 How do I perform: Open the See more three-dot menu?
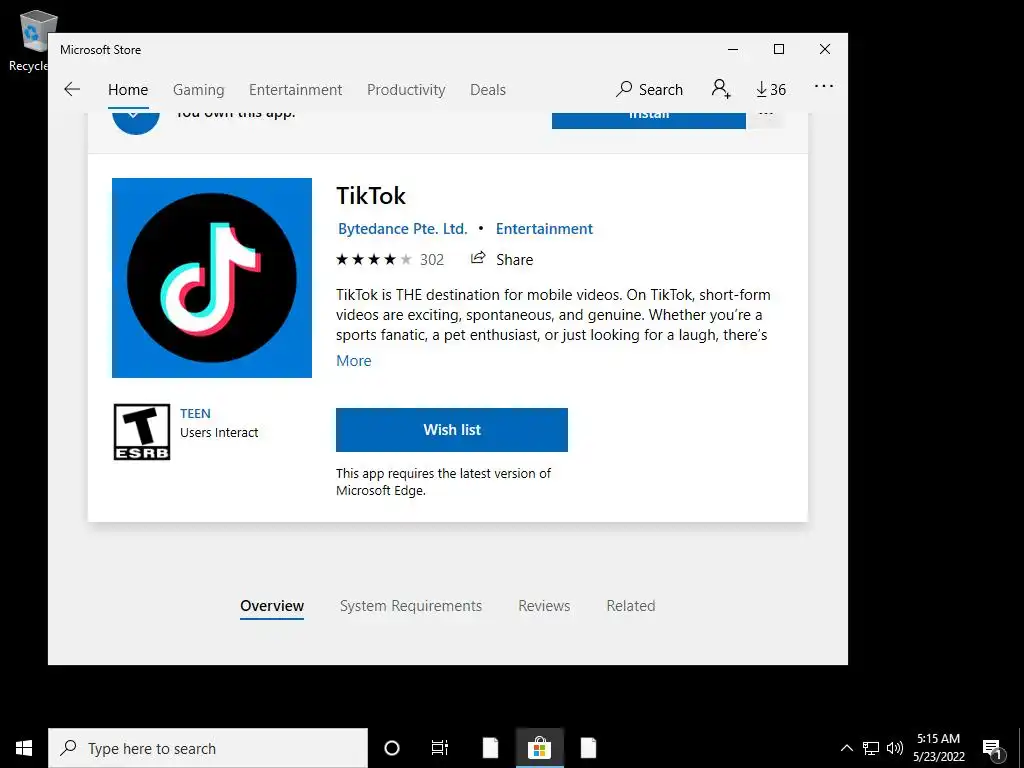824,86
